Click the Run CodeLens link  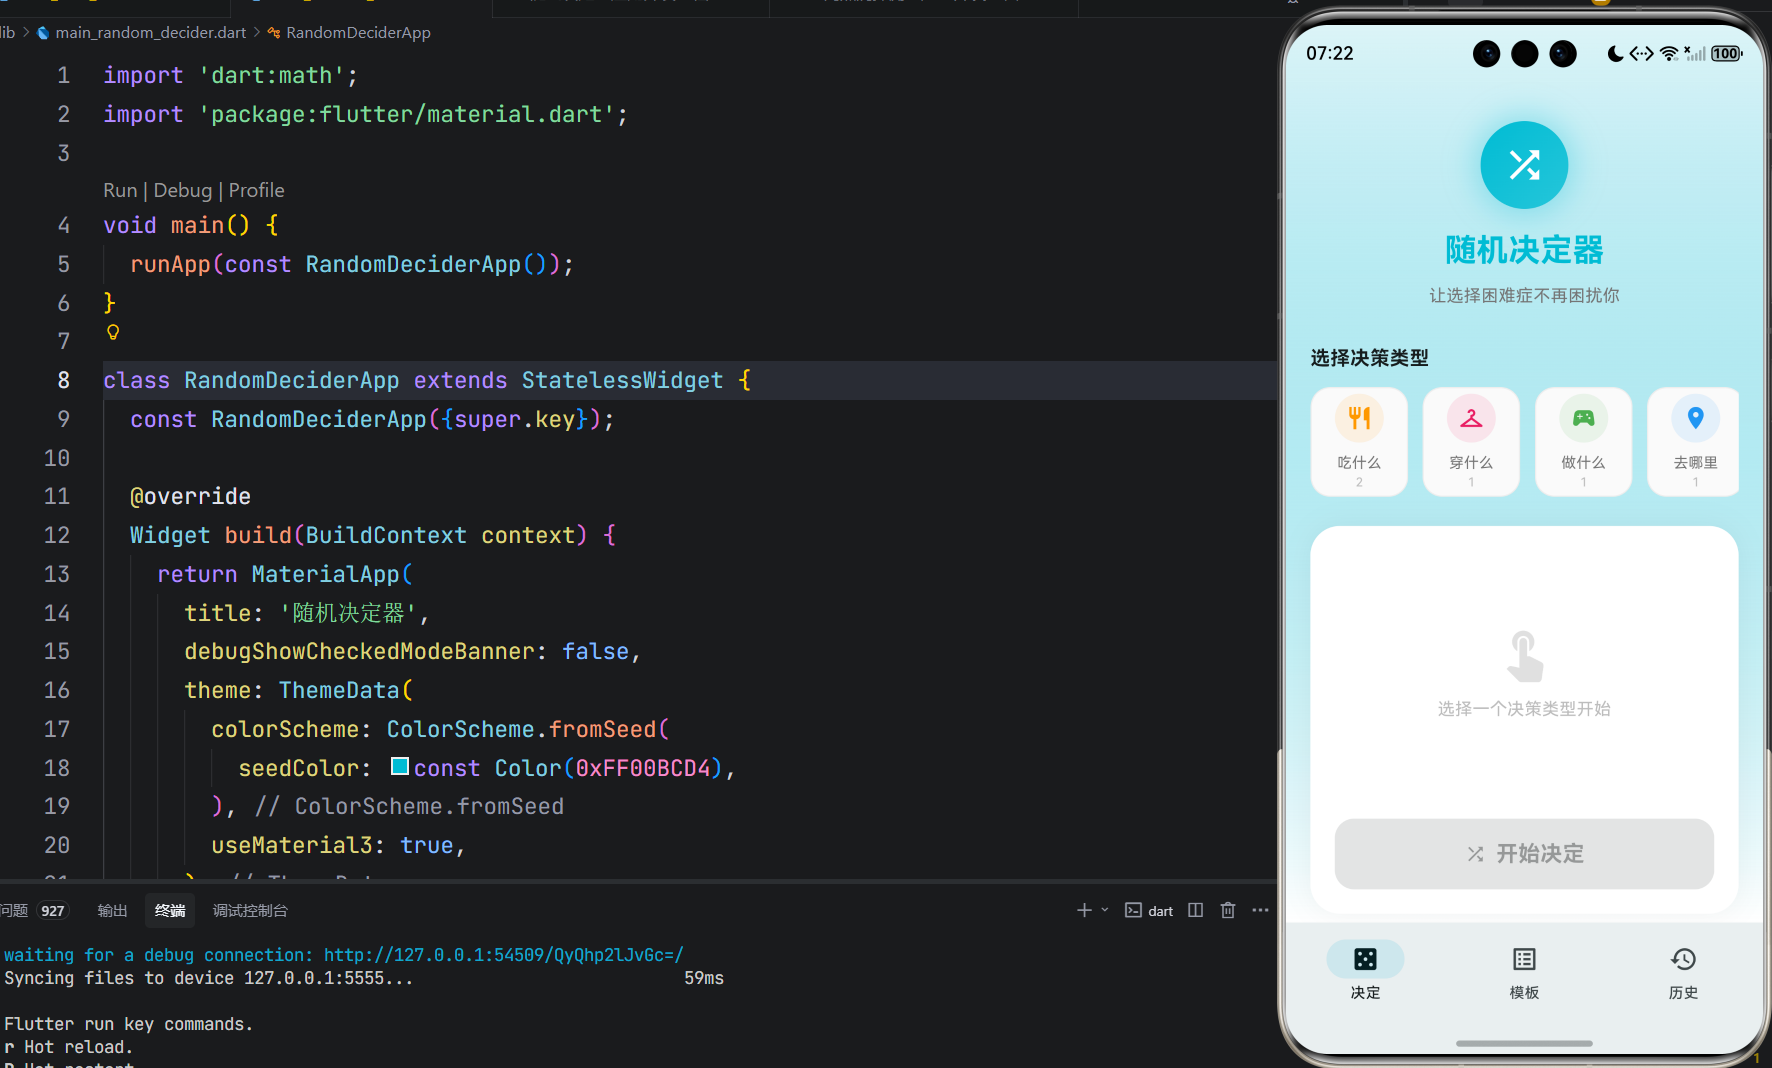click(x=120, y=190)
